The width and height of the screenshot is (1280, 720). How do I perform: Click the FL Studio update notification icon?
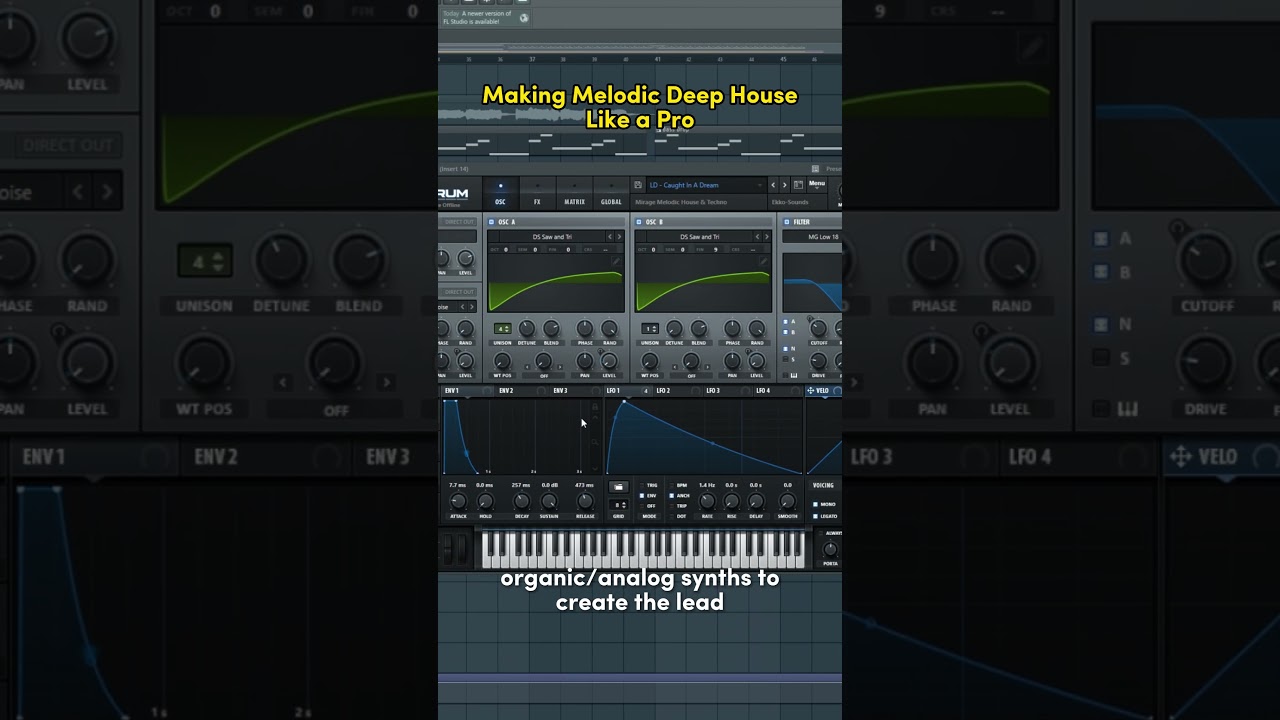point(524,17)
